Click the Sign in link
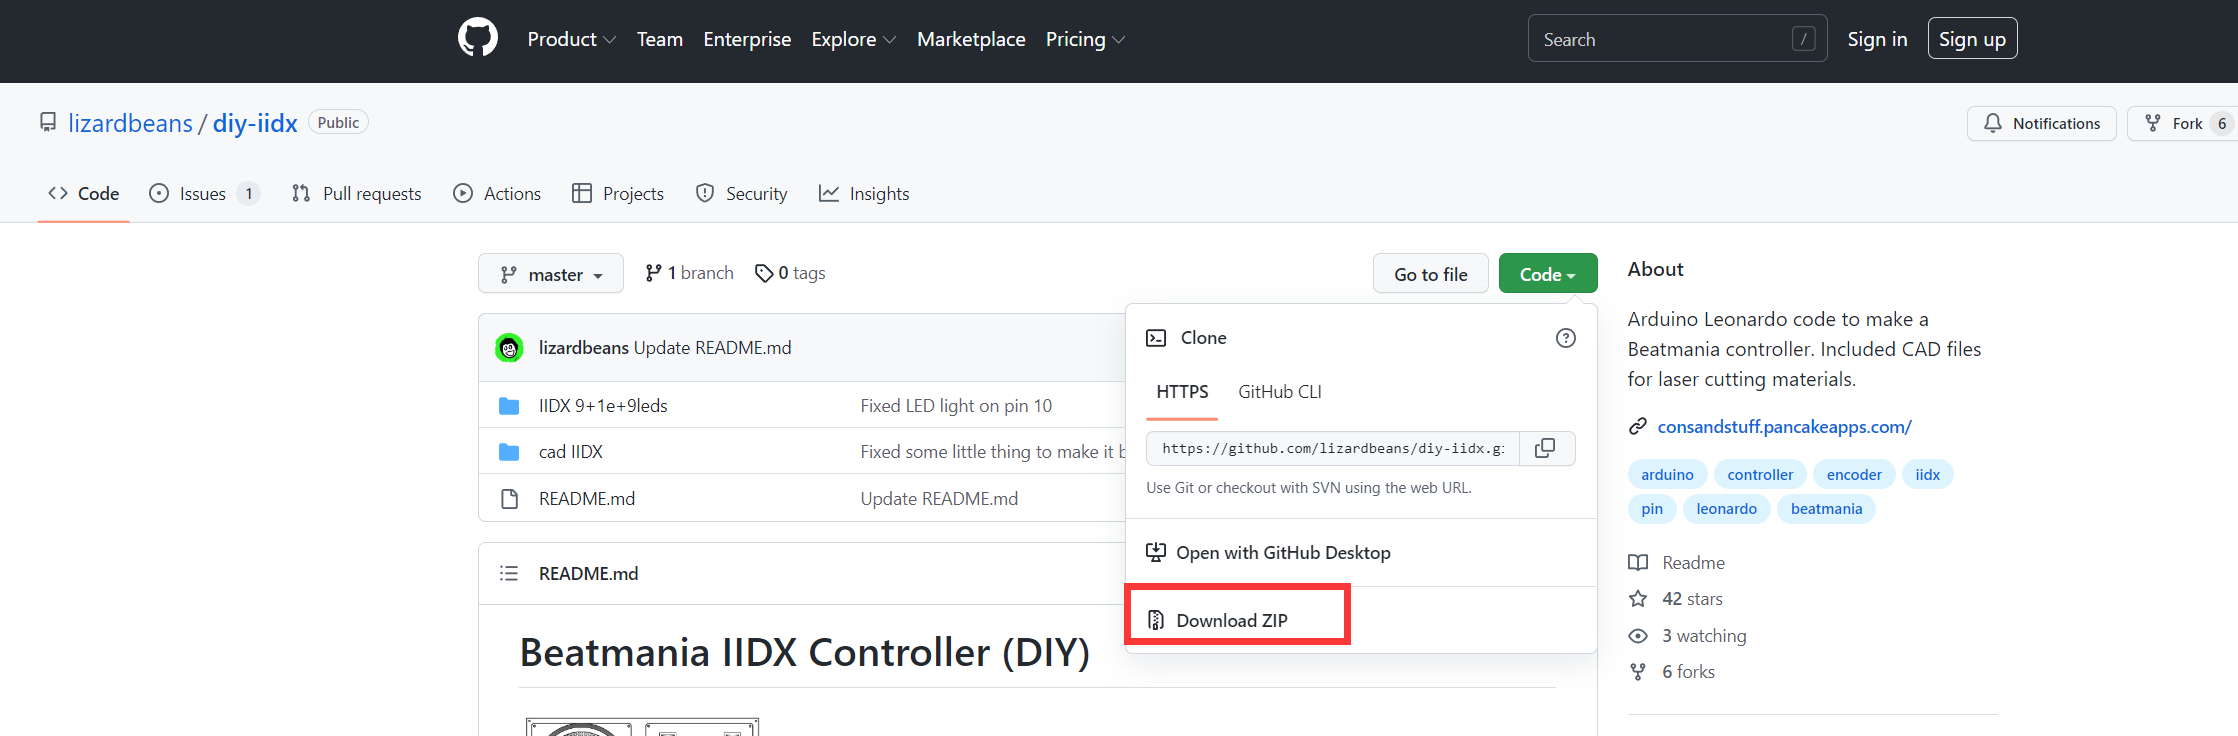This screenshot has height=736, width=2238. point(1877,39)
